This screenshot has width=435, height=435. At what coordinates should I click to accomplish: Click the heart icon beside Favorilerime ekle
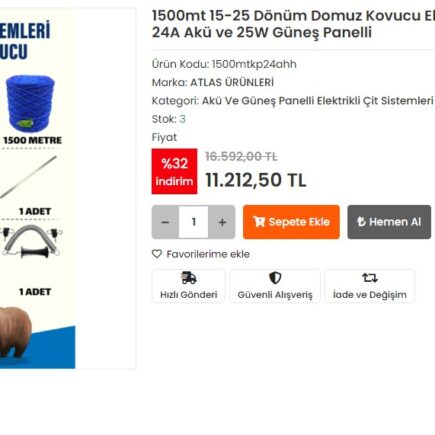point(157,254)
